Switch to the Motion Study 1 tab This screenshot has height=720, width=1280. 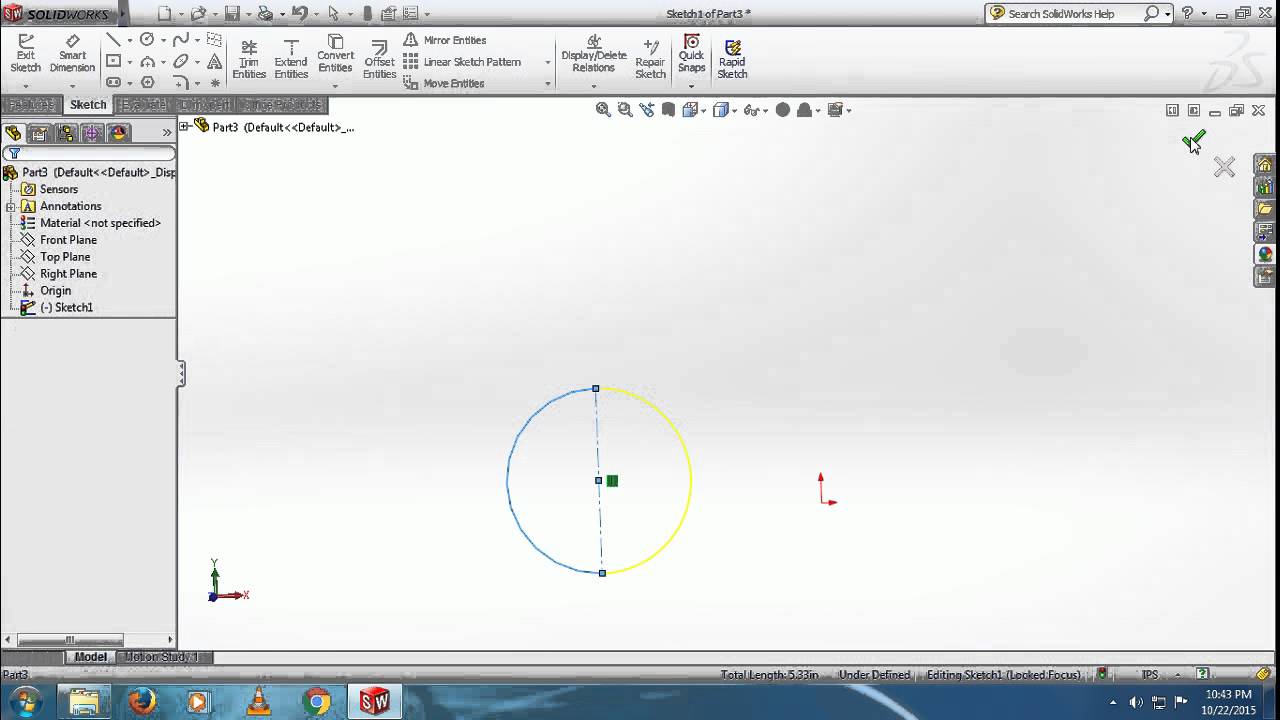point(161,657)
